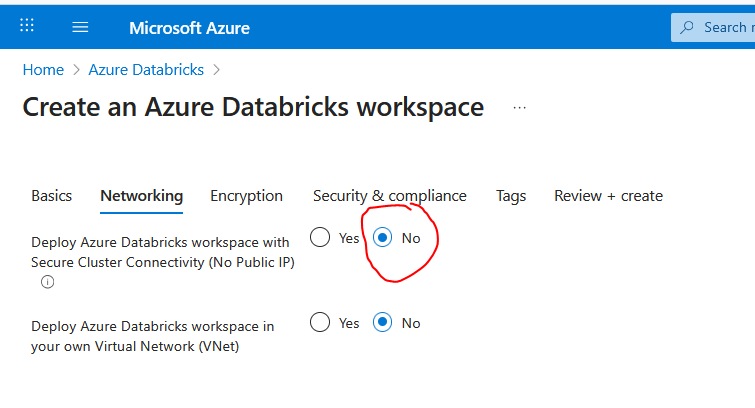
Task: Select No for Secure Cluster Connectivity
Action: point(382,238)
